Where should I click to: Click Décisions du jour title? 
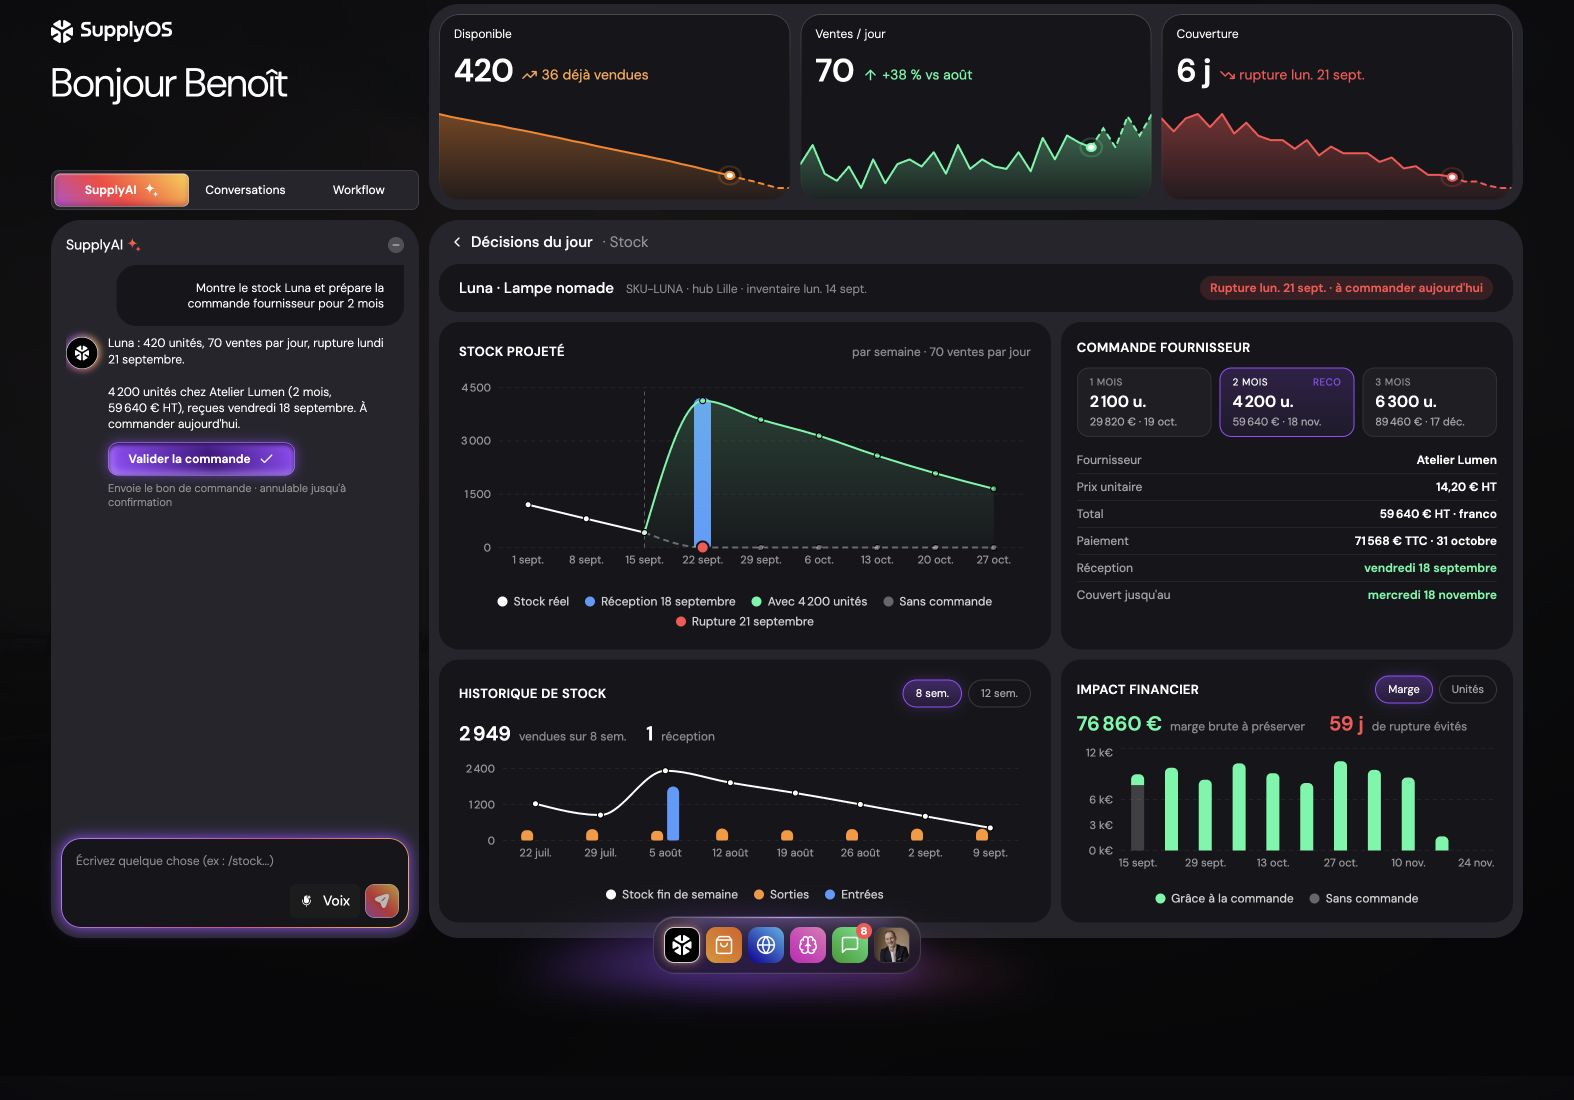[532, 242]
